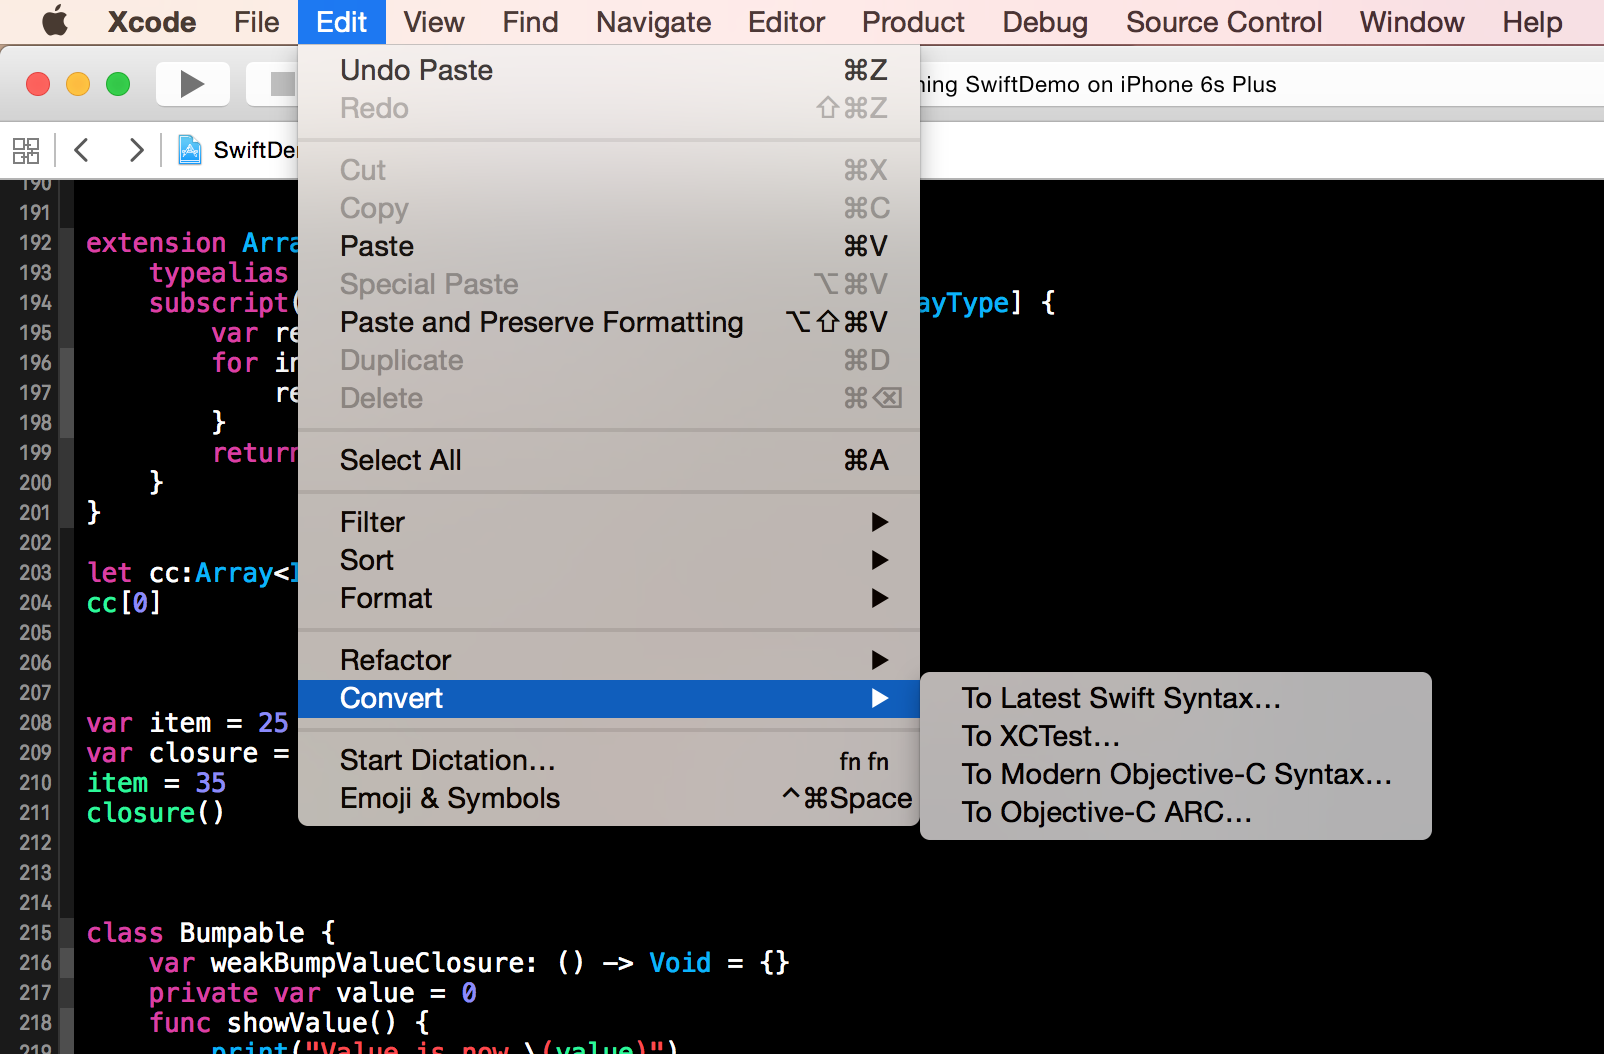Click line number 204 in the gutter
Image resolution: width=1604 pixels, height=1054 pixels.
click(35, 602)
